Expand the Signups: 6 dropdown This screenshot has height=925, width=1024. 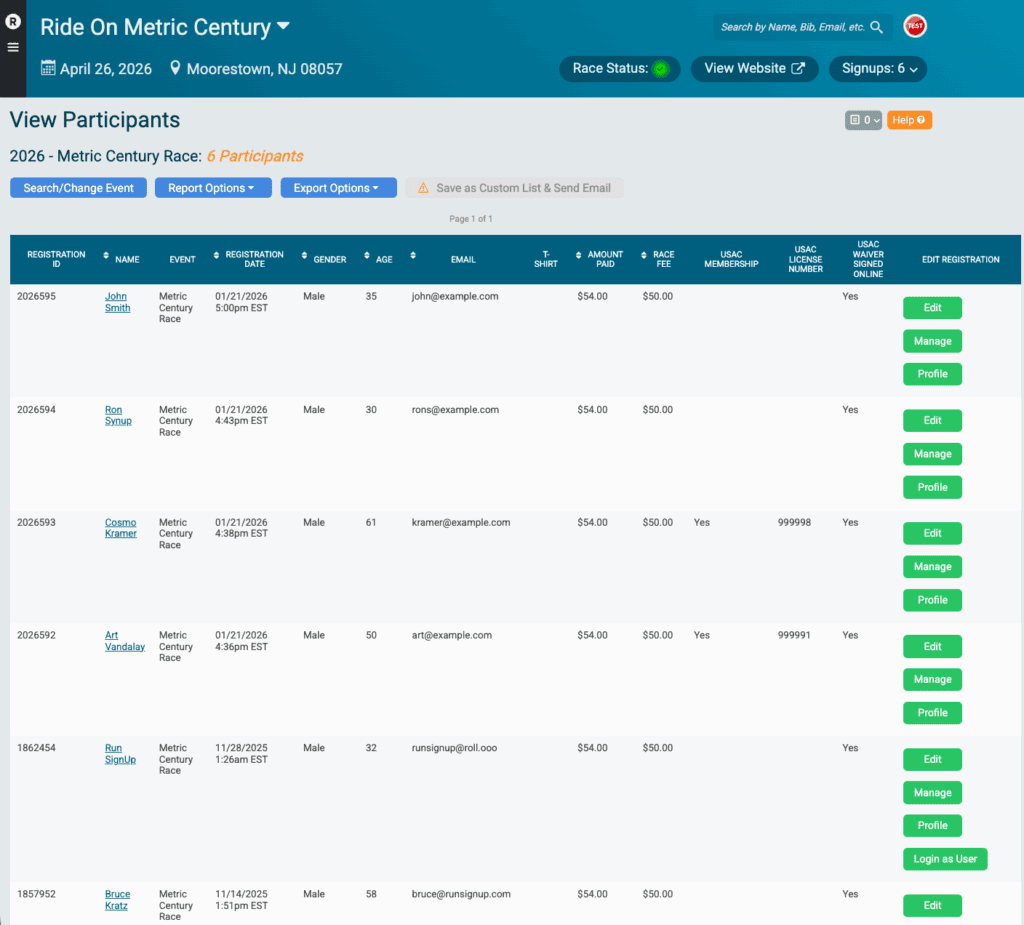point(877,69)
